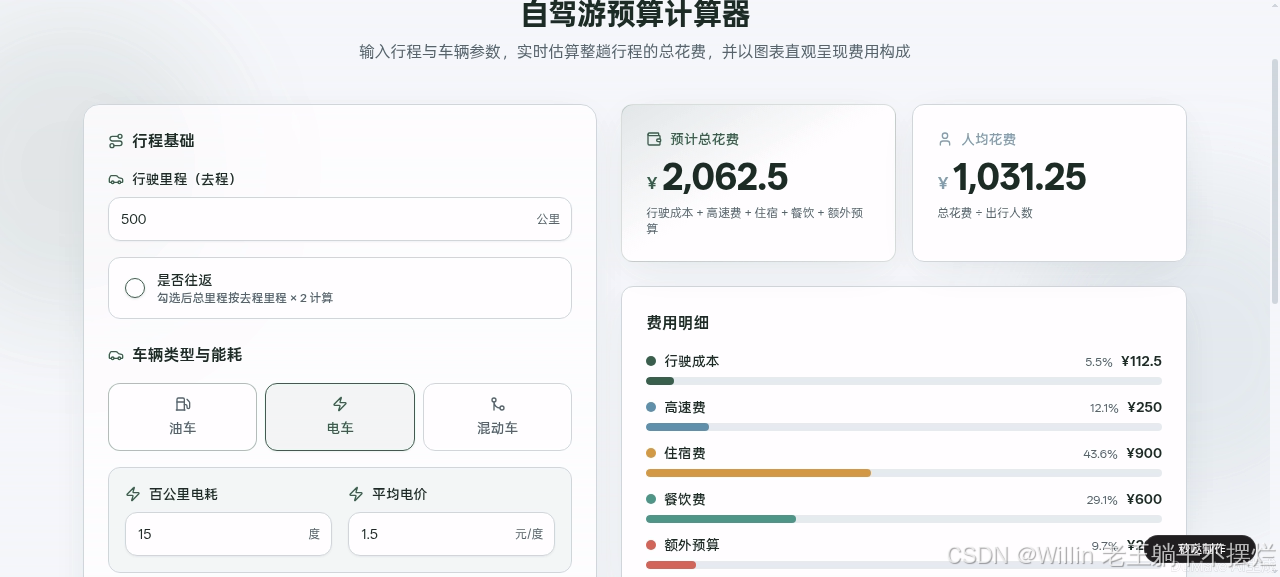Click the lightning icon beside 百公里电耗
Screen dimensions: 1280x577
[133, 494]
